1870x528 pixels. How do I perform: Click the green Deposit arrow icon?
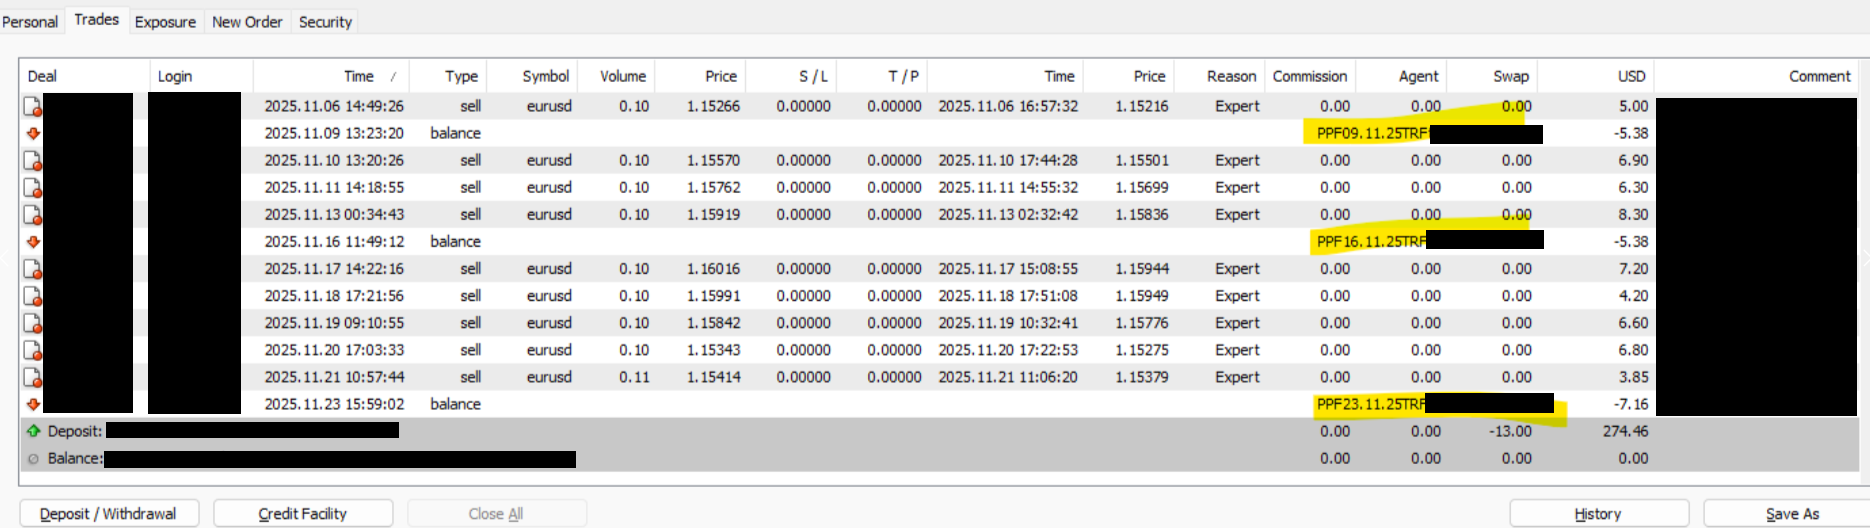[x=34, y=431]
